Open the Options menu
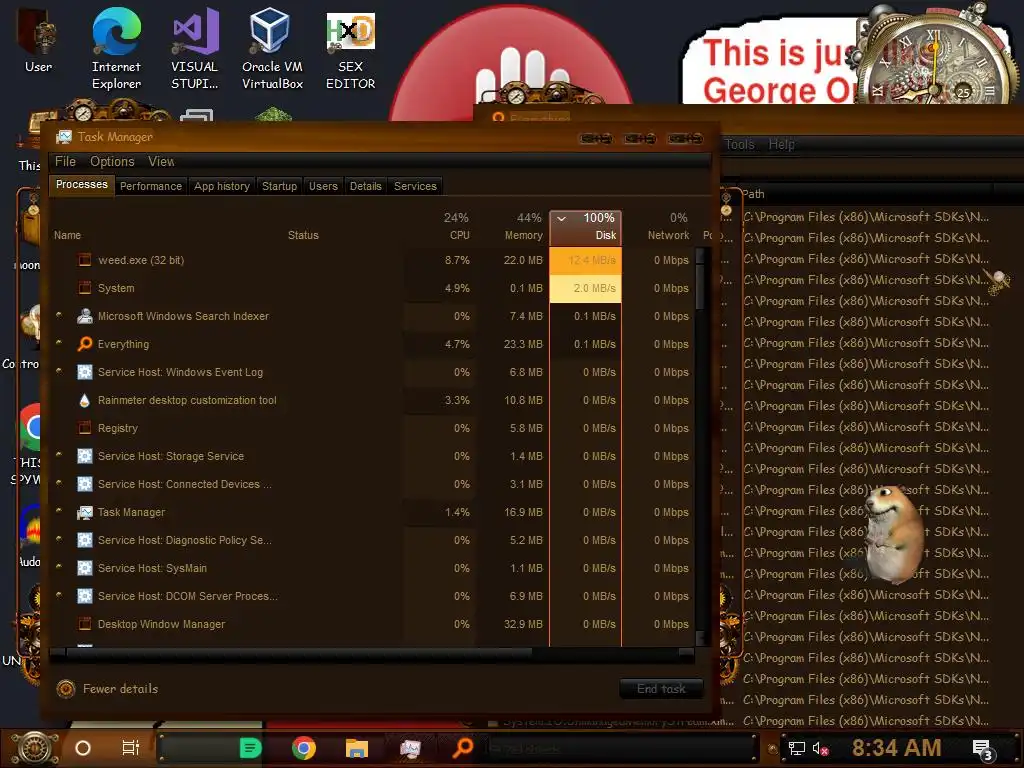Image resolution: width=1024 pixels, height=768 pixels. (112, 161)
